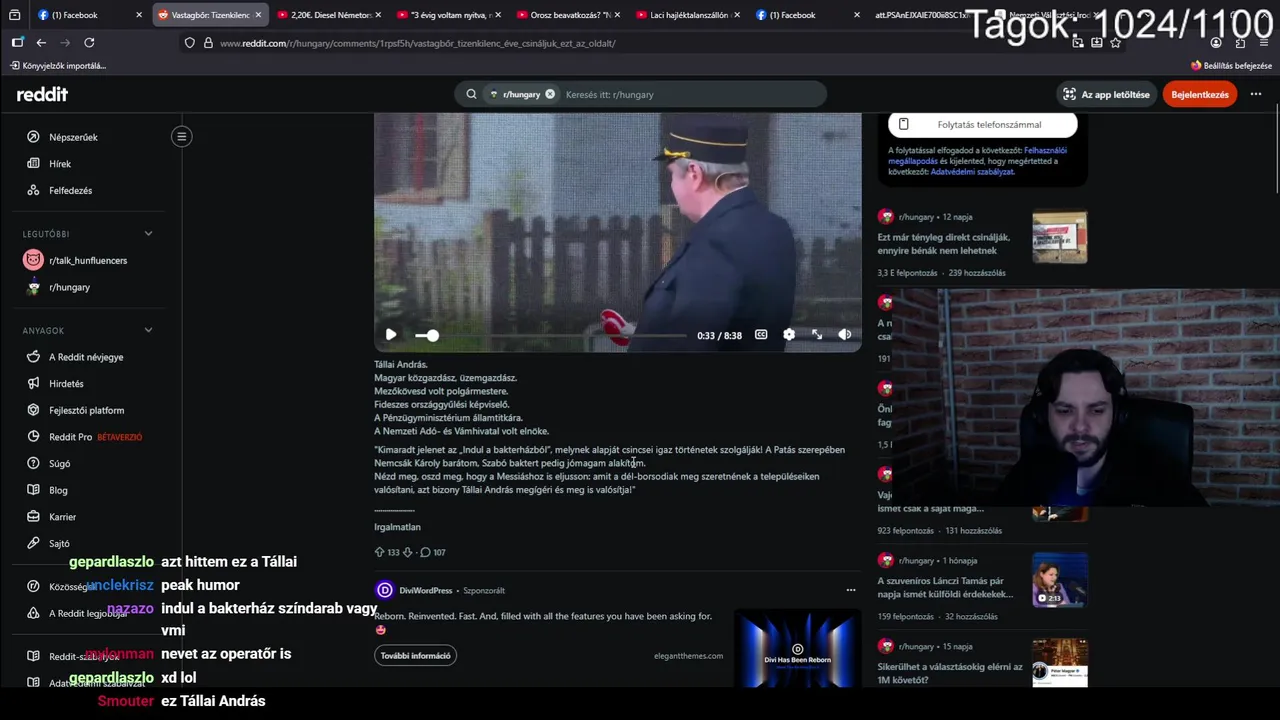The image size is (1280, 720).
Task: Go to the Reddit home logo
Action: (42, 94)
